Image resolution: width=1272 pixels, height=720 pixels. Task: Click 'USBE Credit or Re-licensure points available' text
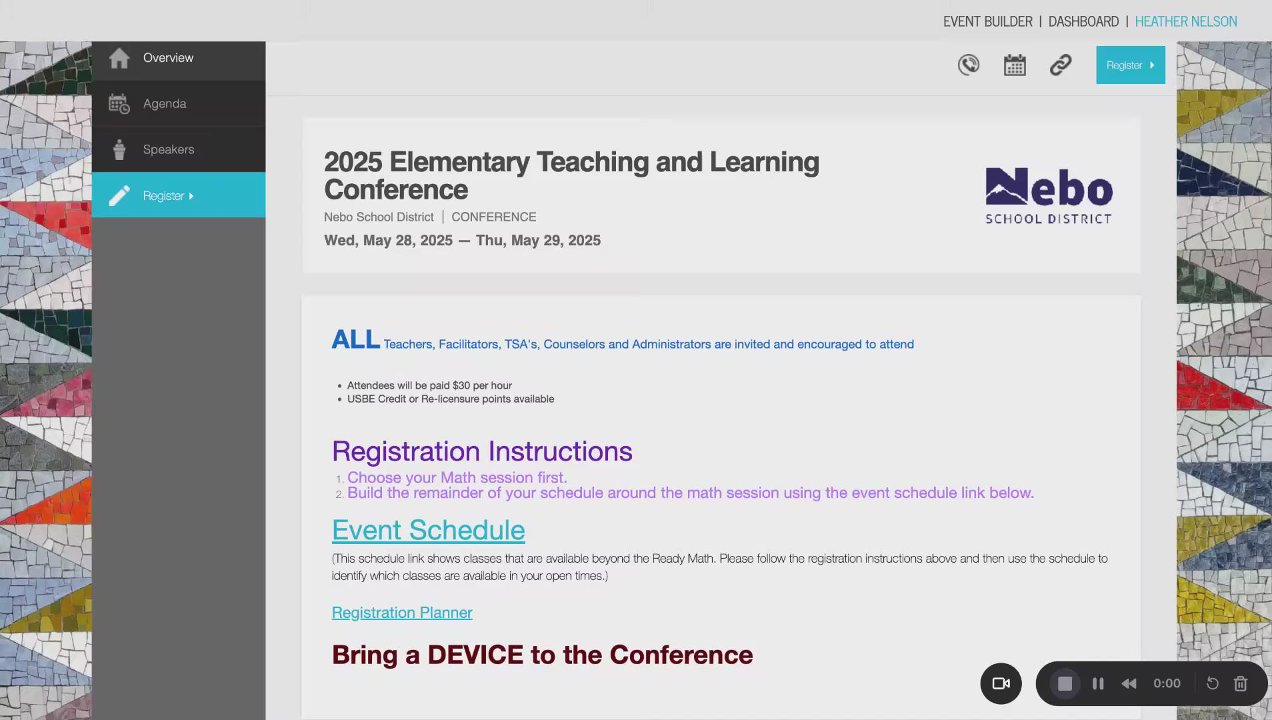click(x=450, y=399)
